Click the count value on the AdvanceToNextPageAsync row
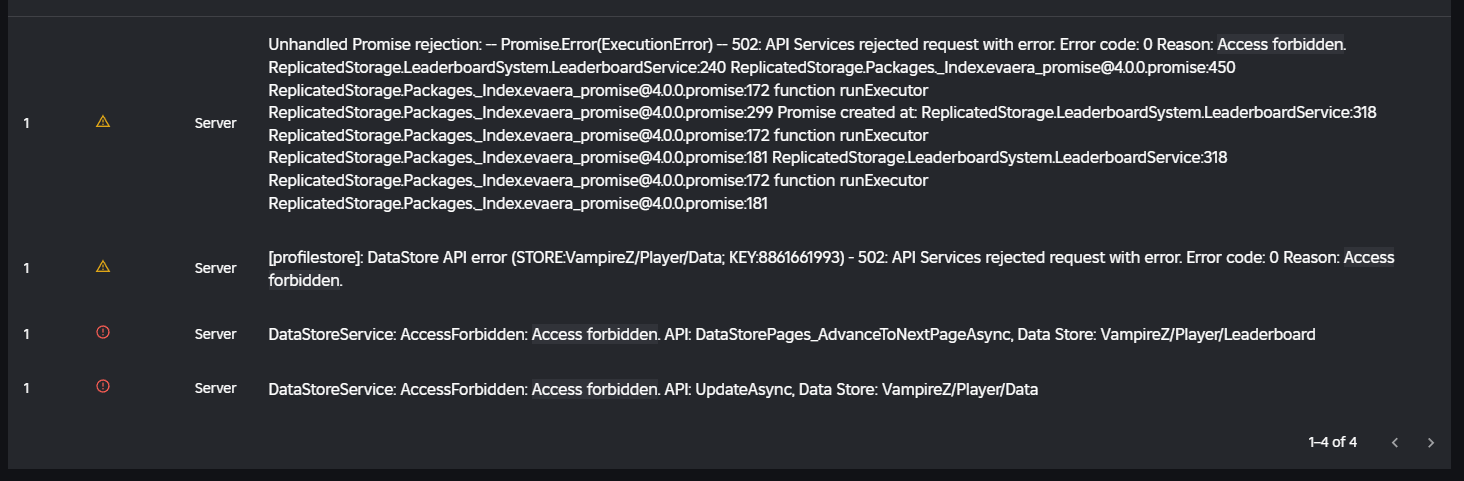The image size is (1464, 481). [27, 334]
